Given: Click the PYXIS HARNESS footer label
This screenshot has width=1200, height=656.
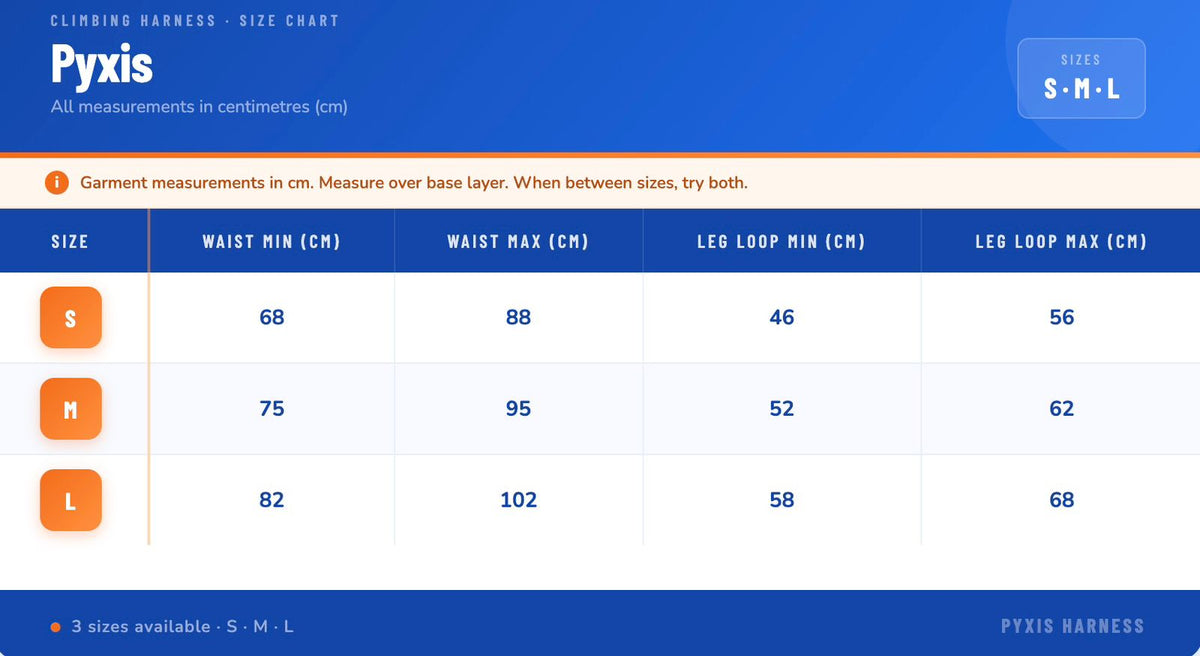Looking at the screenshot, I should pyautogui.click(x=1072, y=627).
